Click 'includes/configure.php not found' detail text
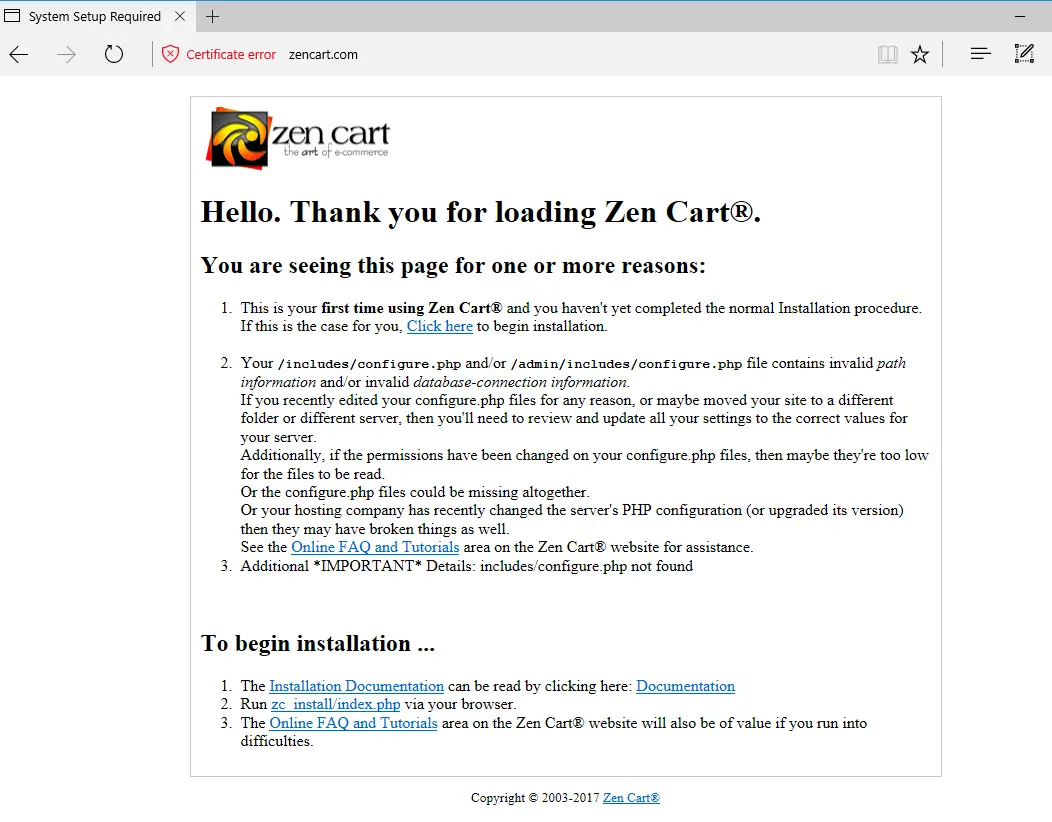 tap(586, 566)
